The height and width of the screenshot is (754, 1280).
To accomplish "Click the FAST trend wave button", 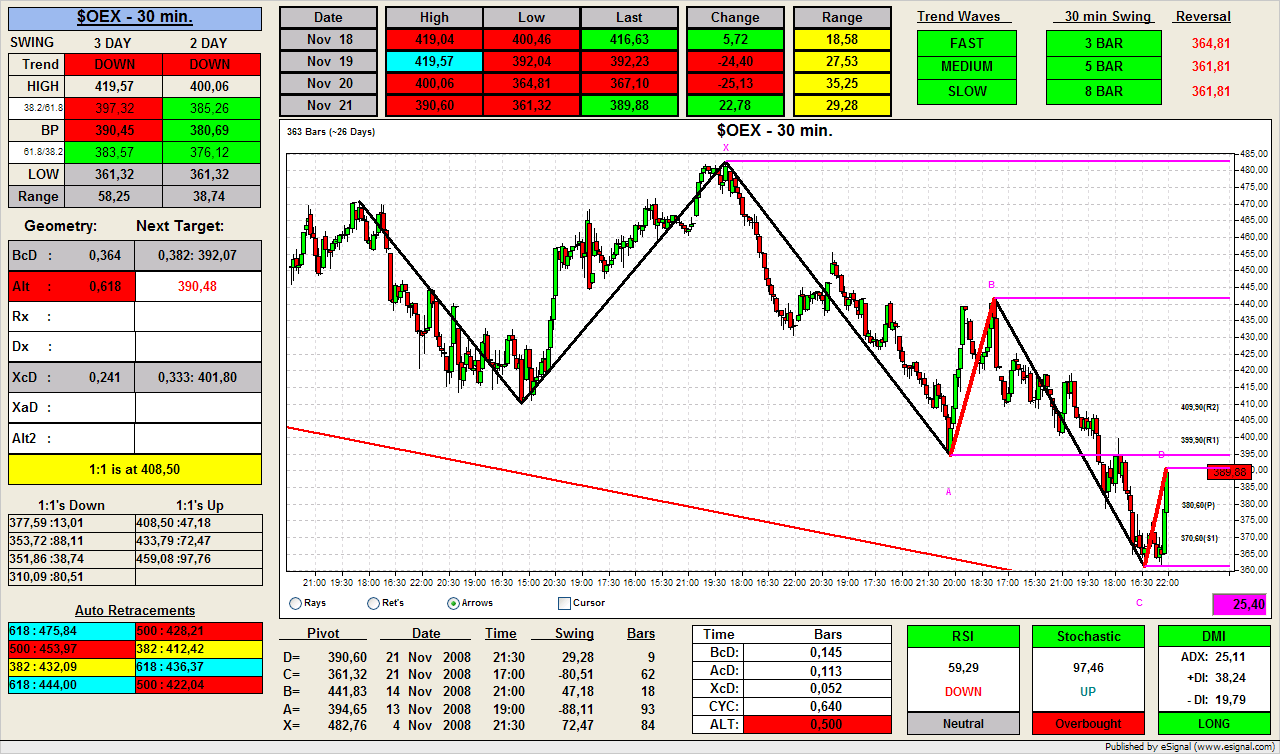I will click(x=966, y=43).
